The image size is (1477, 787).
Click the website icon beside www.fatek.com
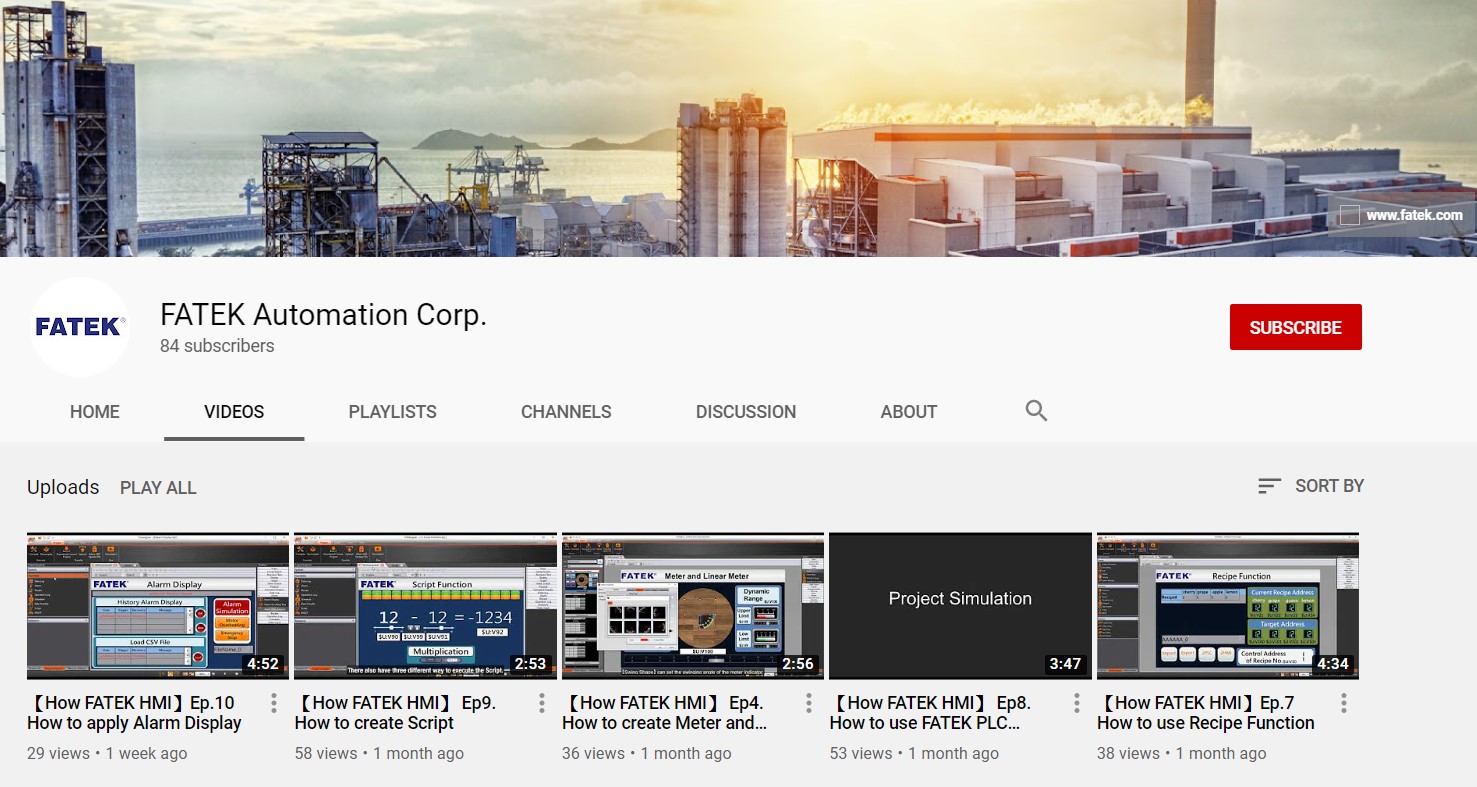(1349, 215)
